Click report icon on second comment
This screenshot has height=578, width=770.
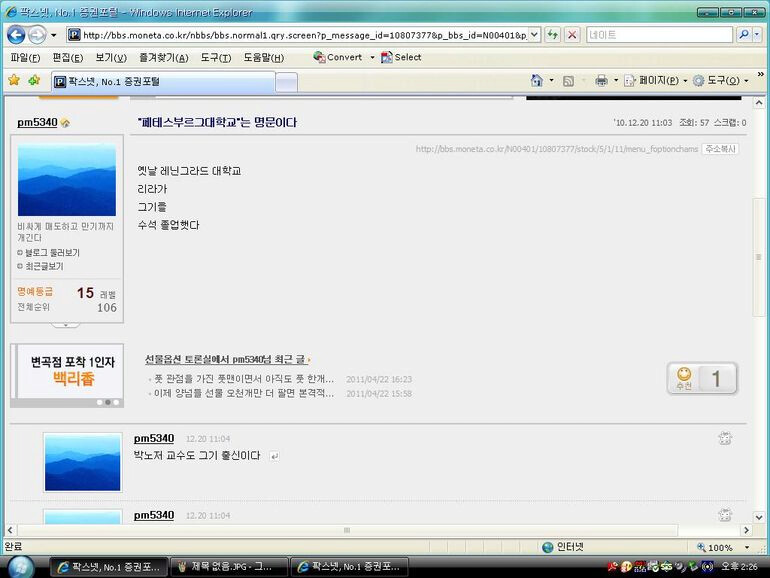point(725,514)
